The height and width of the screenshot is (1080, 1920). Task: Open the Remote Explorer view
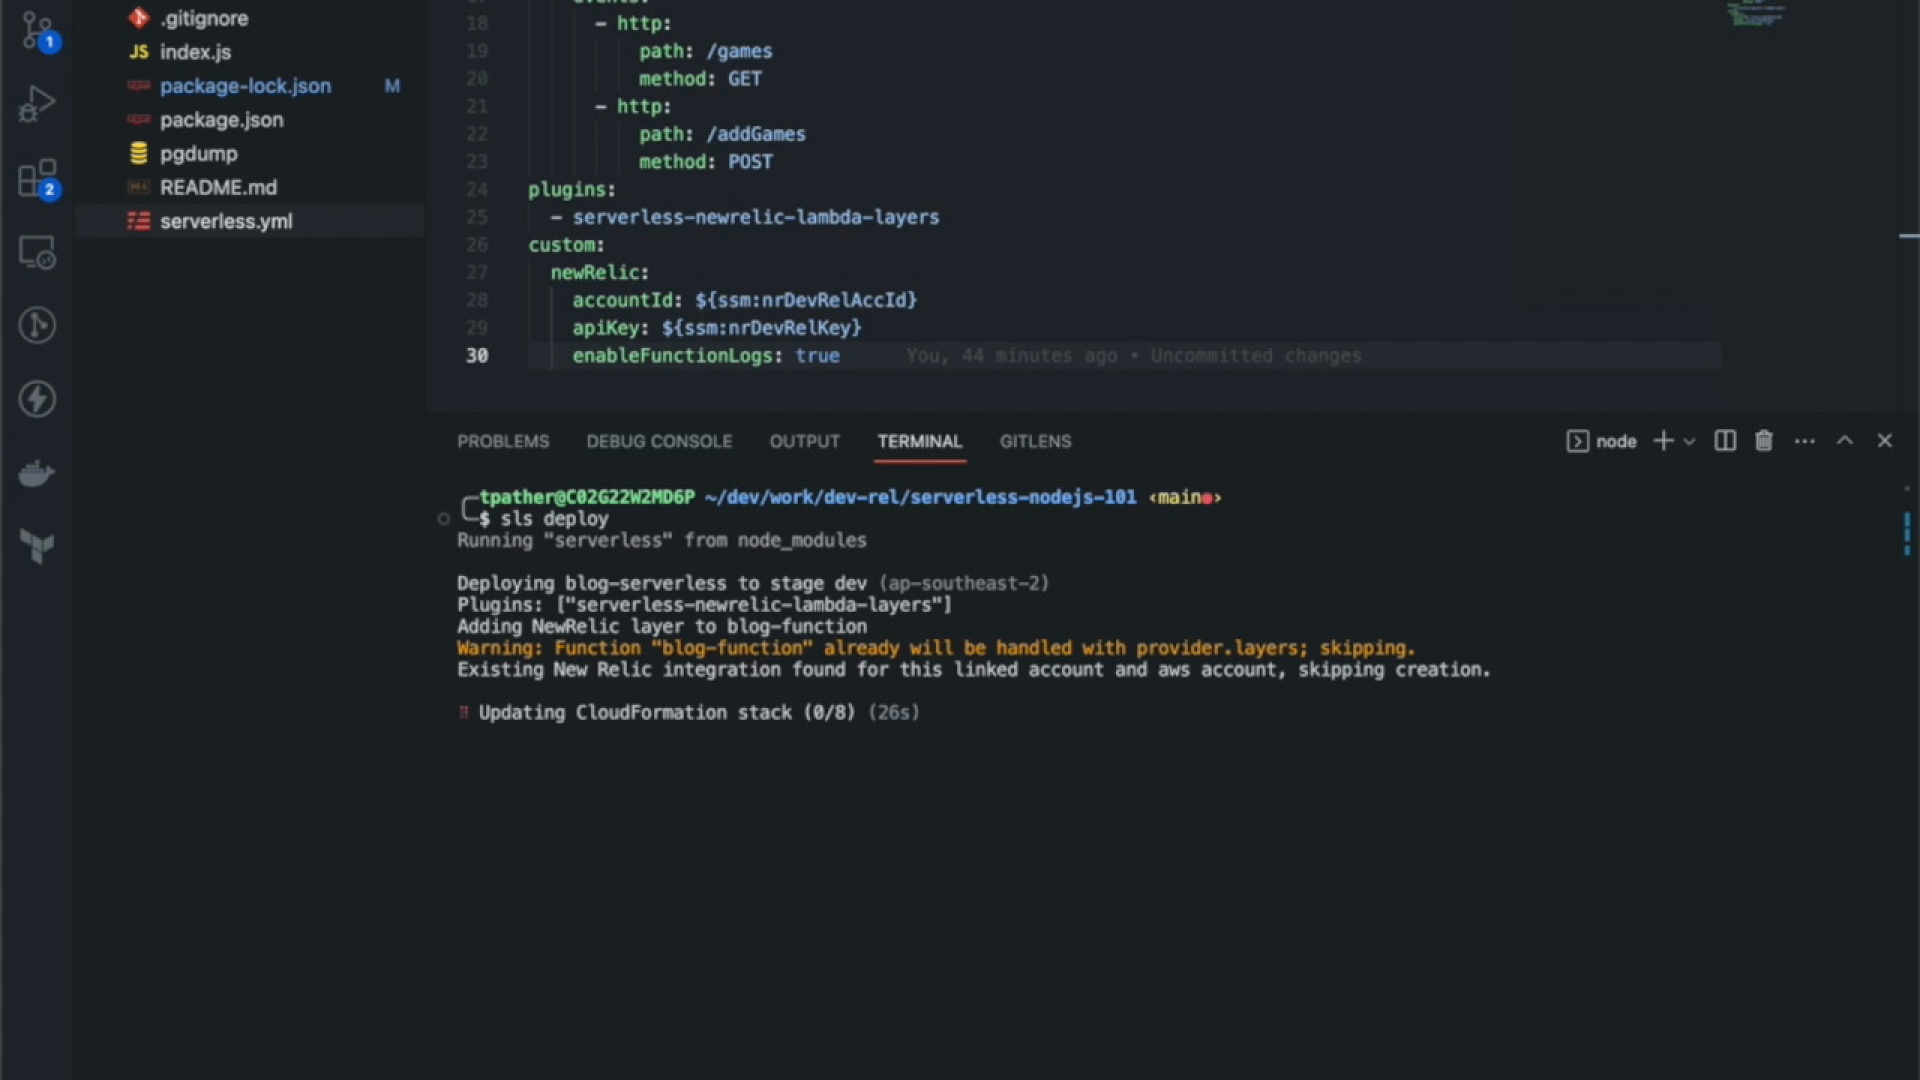click(37, 252)
